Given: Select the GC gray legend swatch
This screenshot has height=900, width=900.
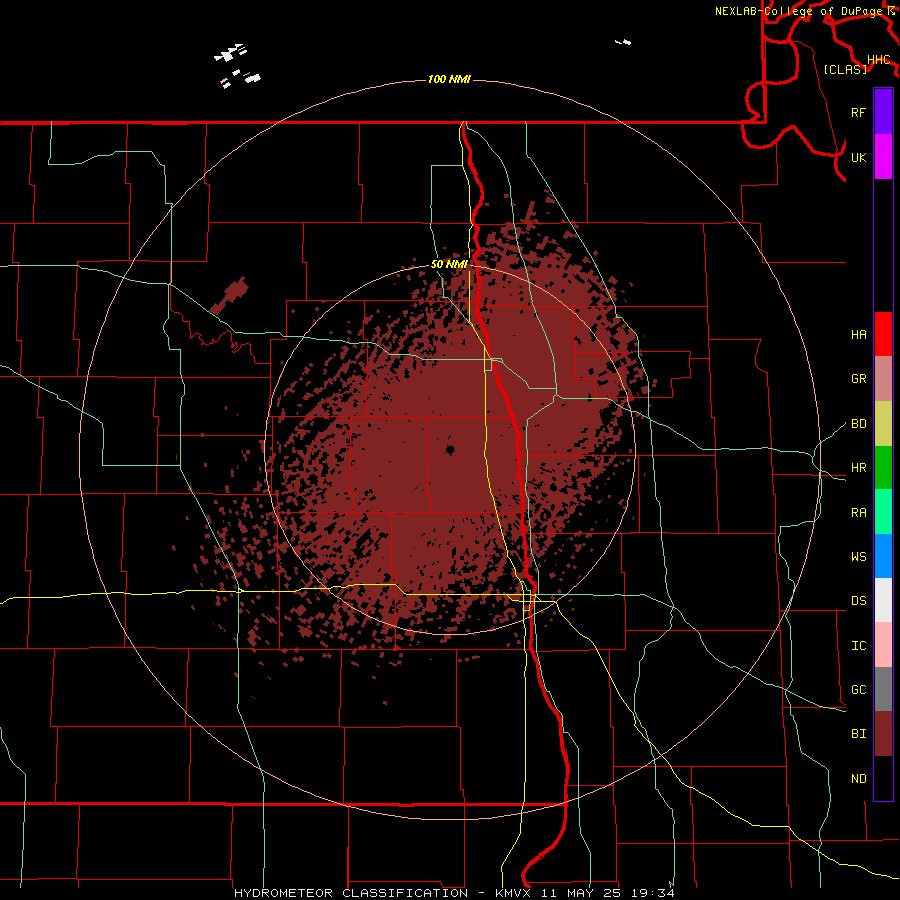Looking at the screenshot, I should pyautogui.click(x=883, y=689).
